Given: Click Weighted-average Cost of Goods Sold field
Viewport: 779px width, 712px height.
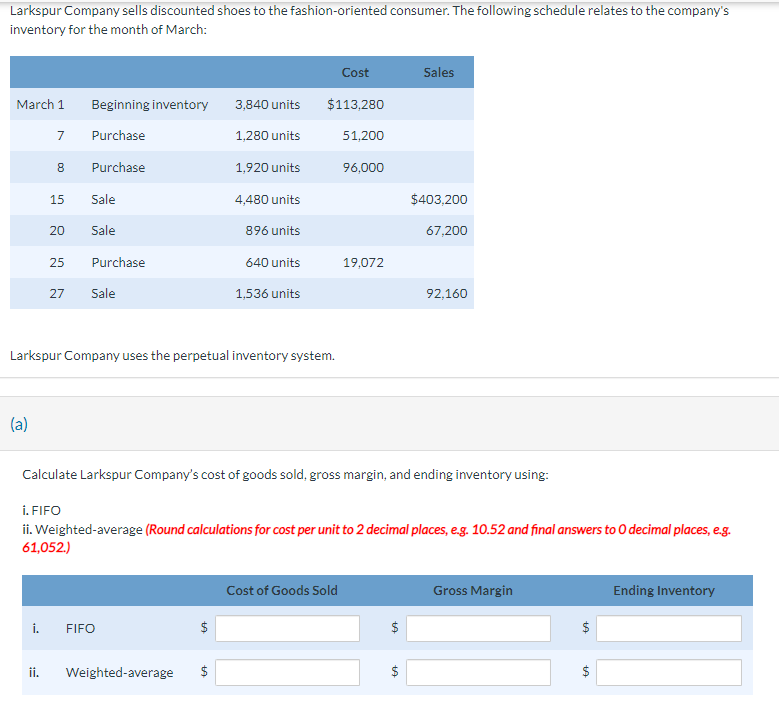Looking at the screenshot, I should pos(287,672).
